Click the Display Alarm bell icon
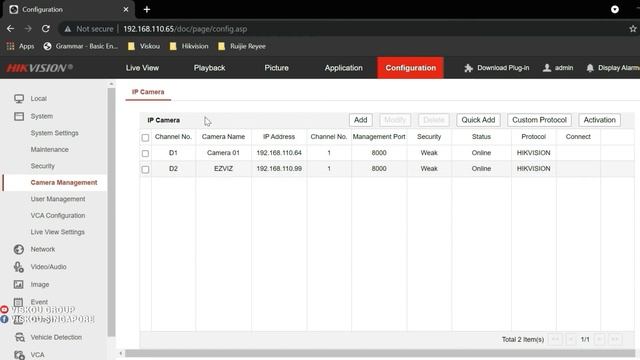The width and height of the screenshot is (640, 360). (590, 68)
